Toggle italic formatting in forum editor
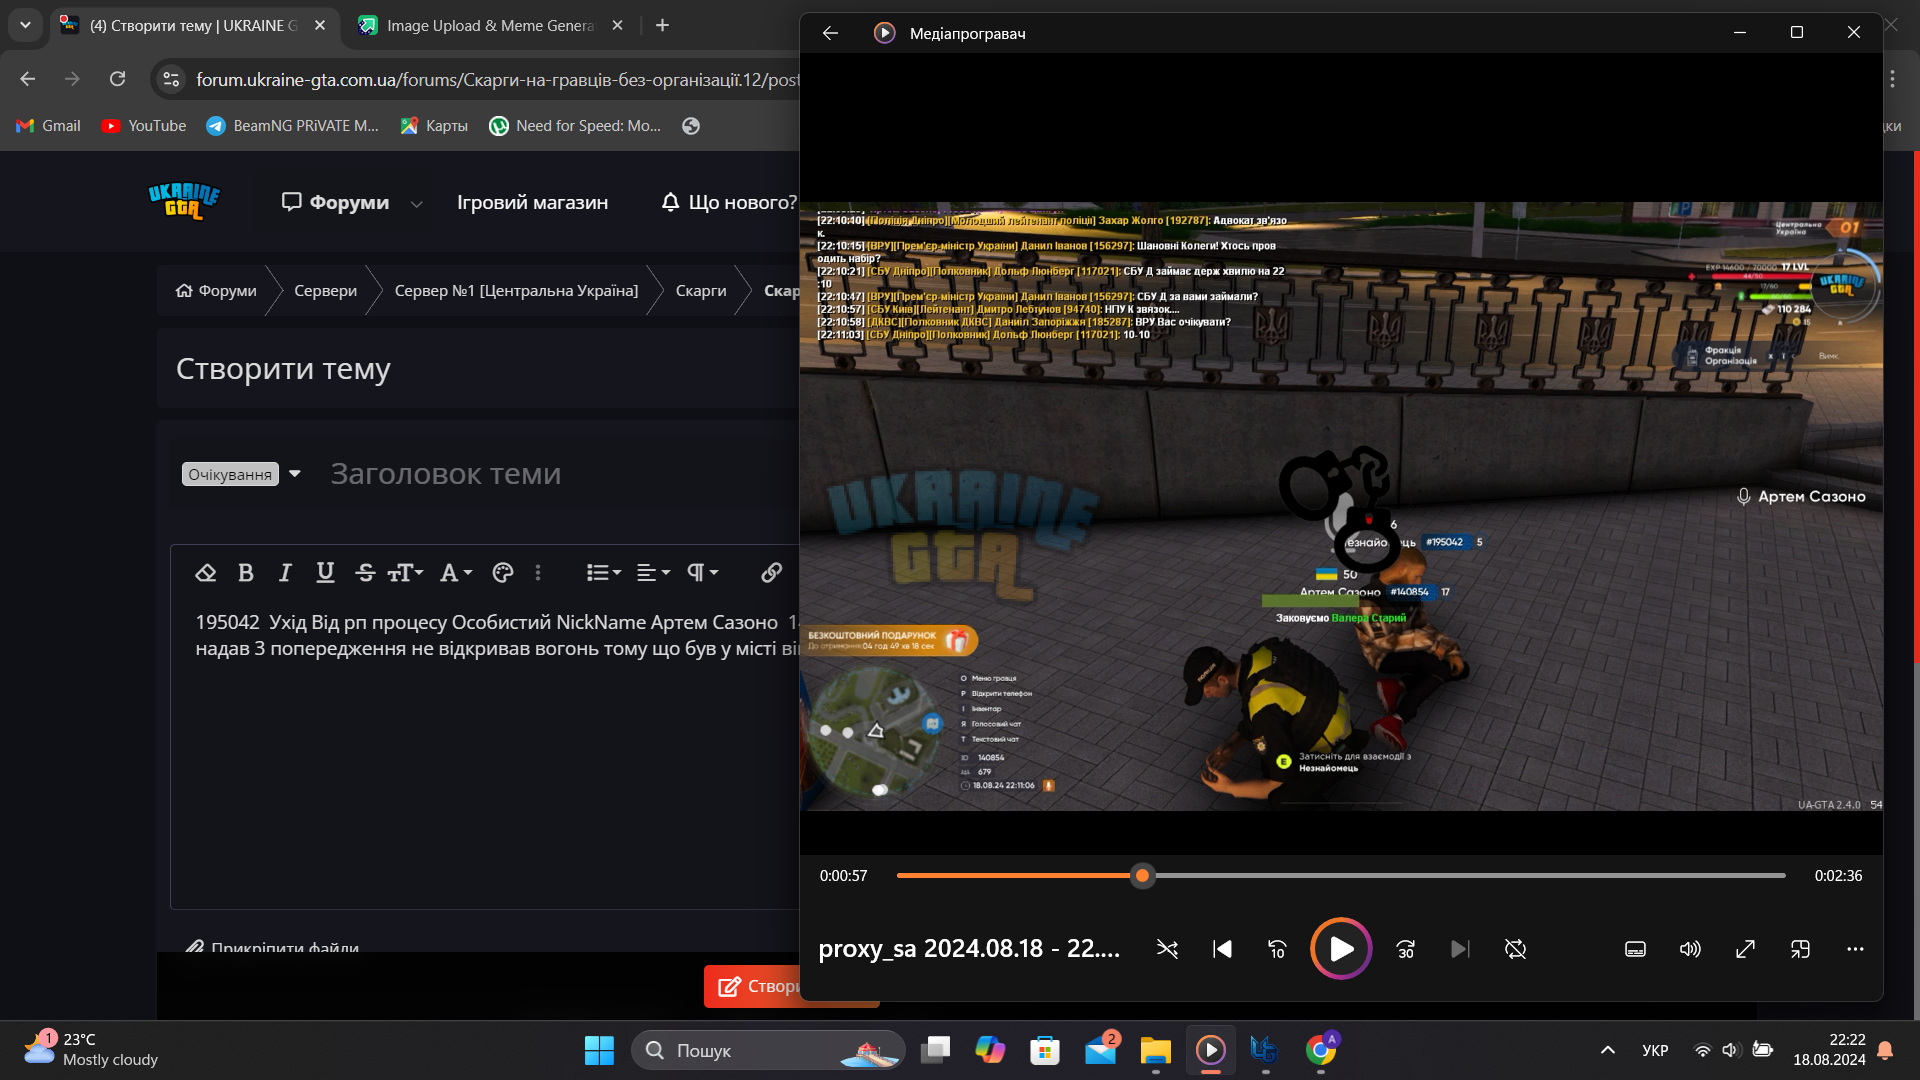This screenshot has width=1920, height=1080. [x=285, y=573]
